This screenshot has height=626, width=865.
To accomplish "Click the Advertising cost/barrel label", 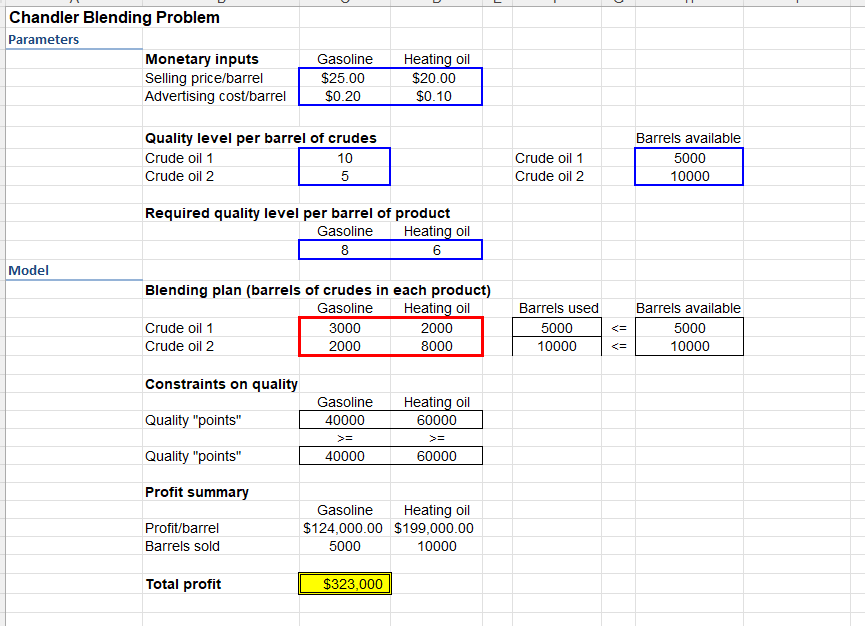I will point(215,96).
